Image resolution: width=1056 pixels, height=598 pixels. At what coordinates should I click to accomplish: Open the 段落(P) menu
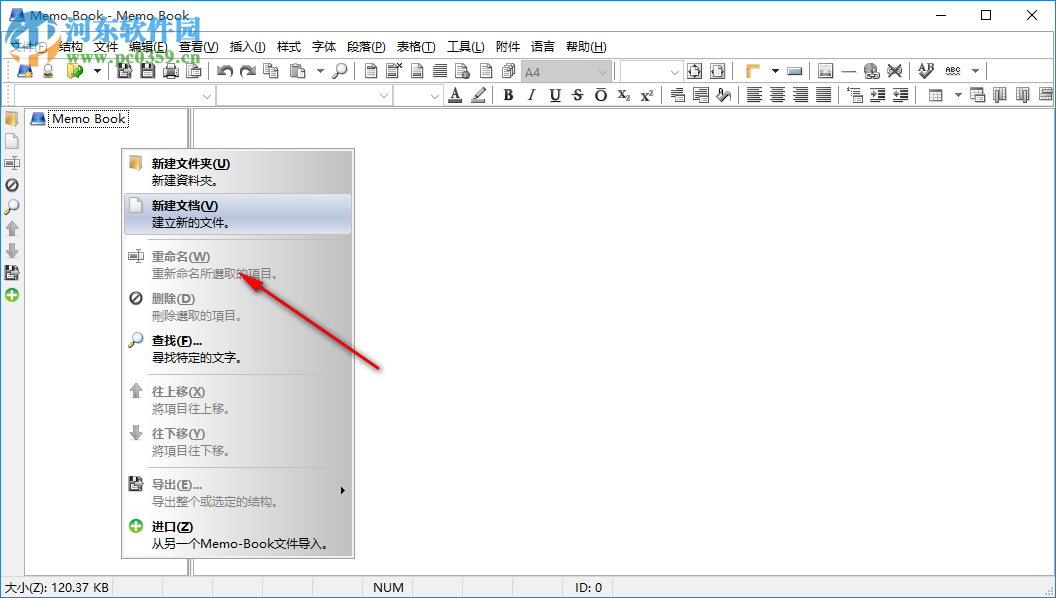366,46
